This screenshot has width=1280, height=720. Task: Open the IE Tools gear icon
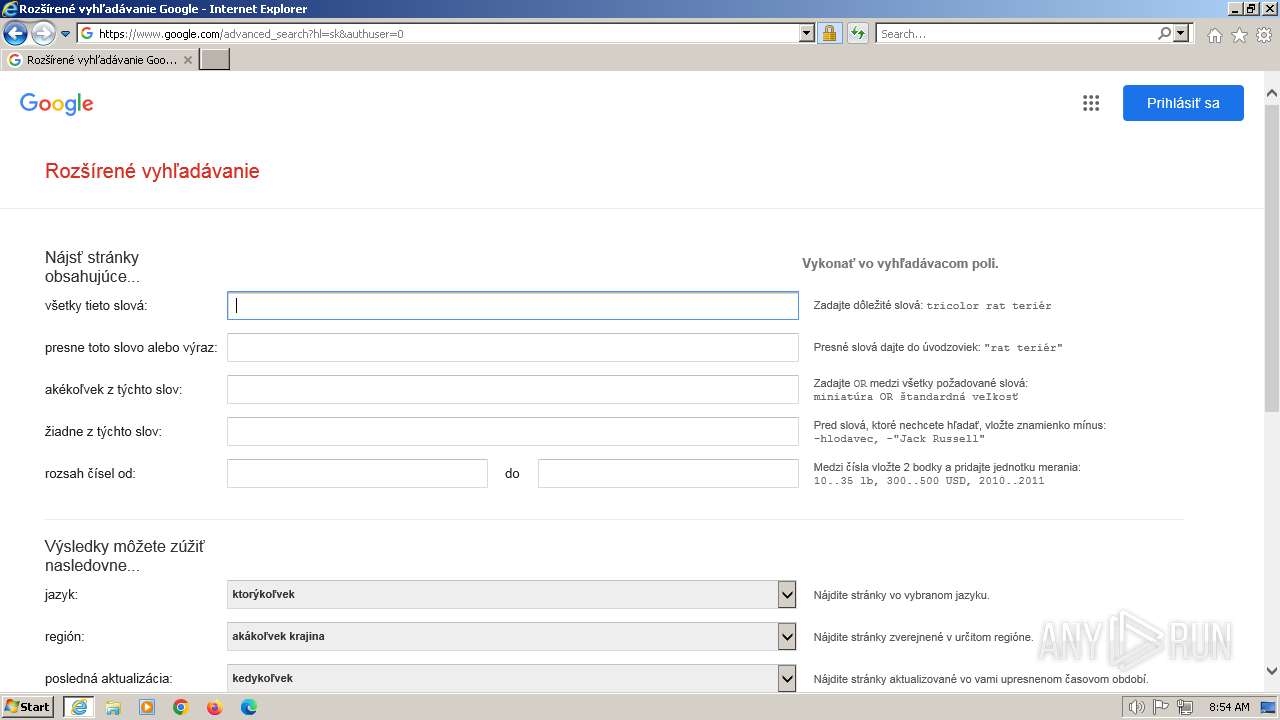1264,34
